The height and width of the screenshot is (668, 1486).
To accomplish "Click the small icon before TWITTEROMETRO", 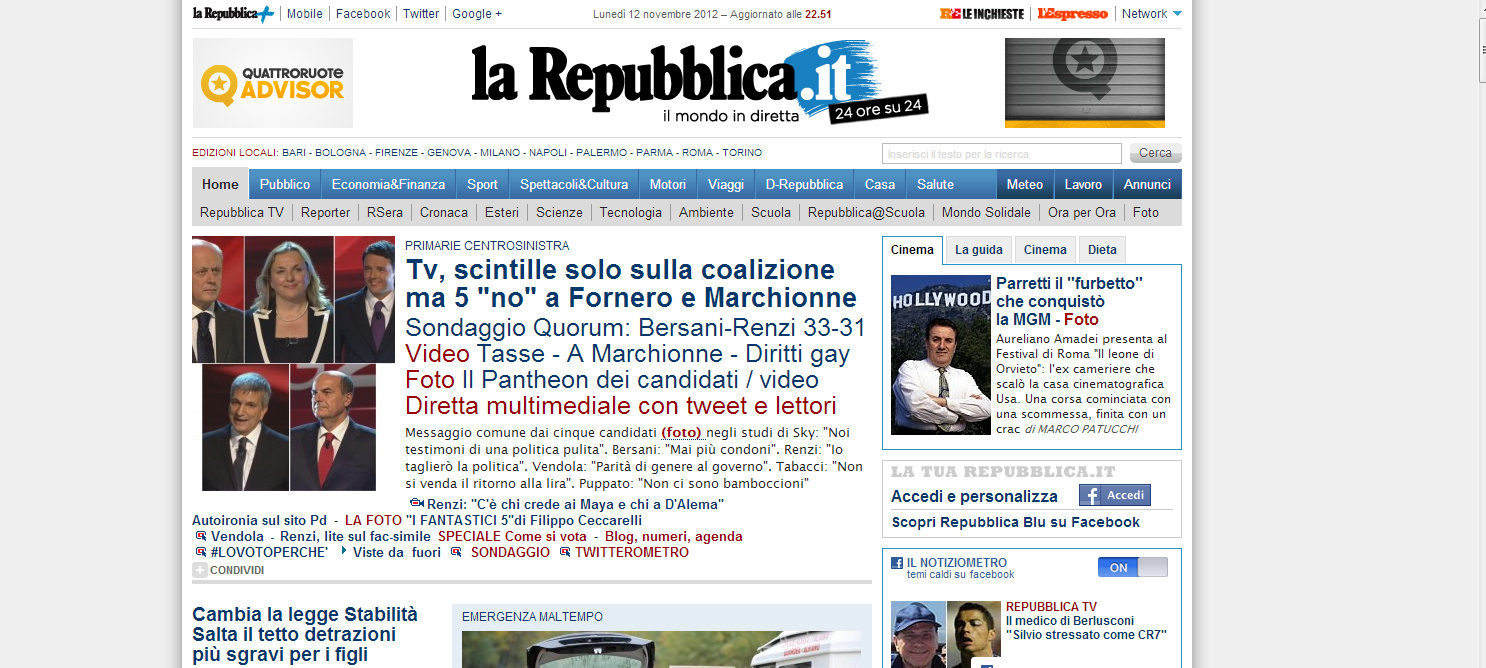I will tap(565, 552).
